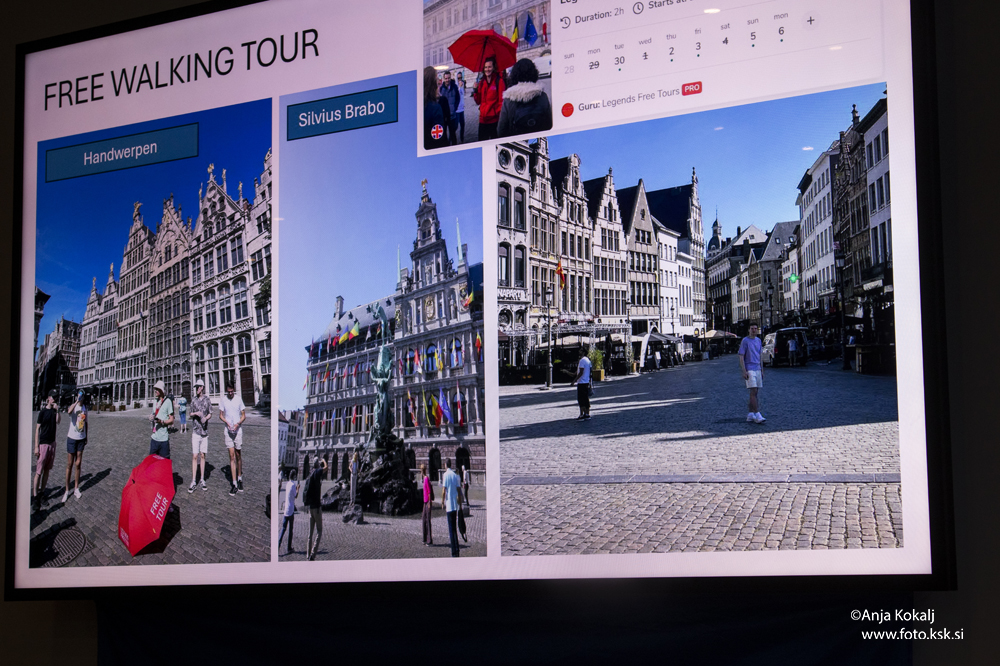This screenshot has width=1000, height=666.
Task: Click the www.foto.ksk.si watermark link
Action: point(912,634)
